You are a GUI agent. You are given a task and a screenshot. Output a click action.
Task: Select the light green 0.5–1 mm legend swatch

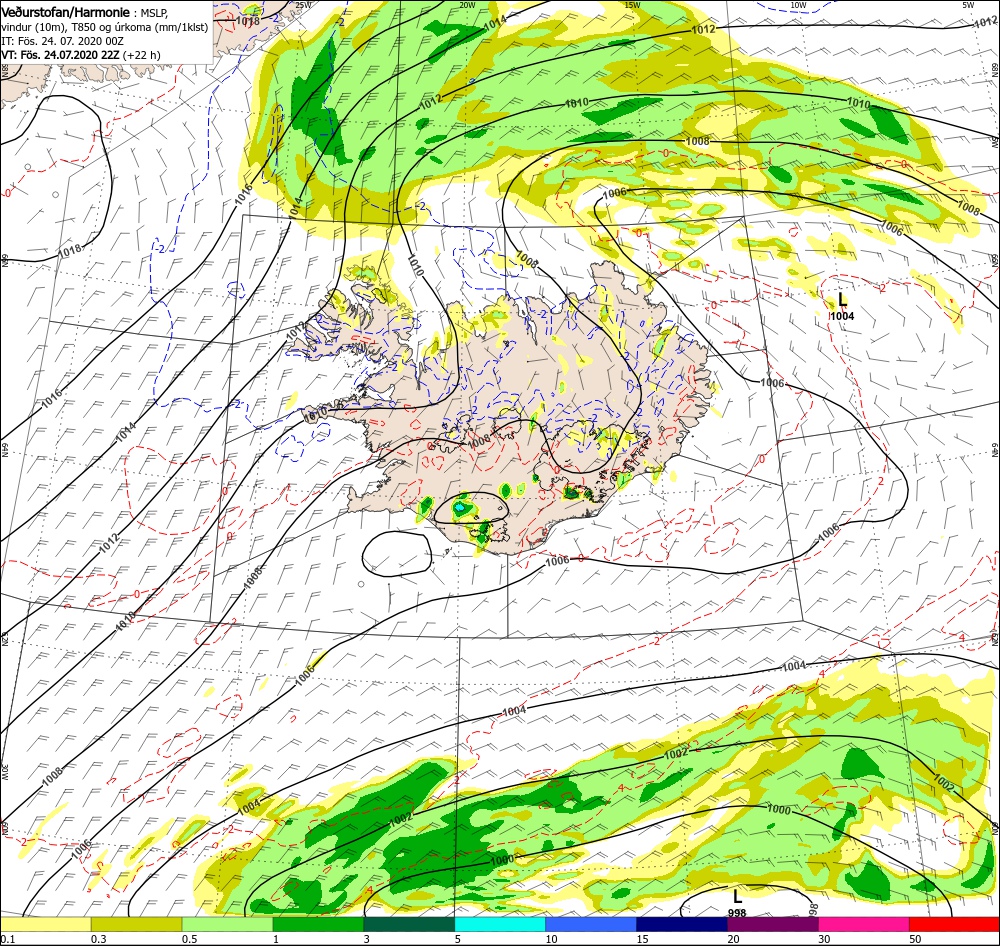pyautogui.click(x=228, y=924)
